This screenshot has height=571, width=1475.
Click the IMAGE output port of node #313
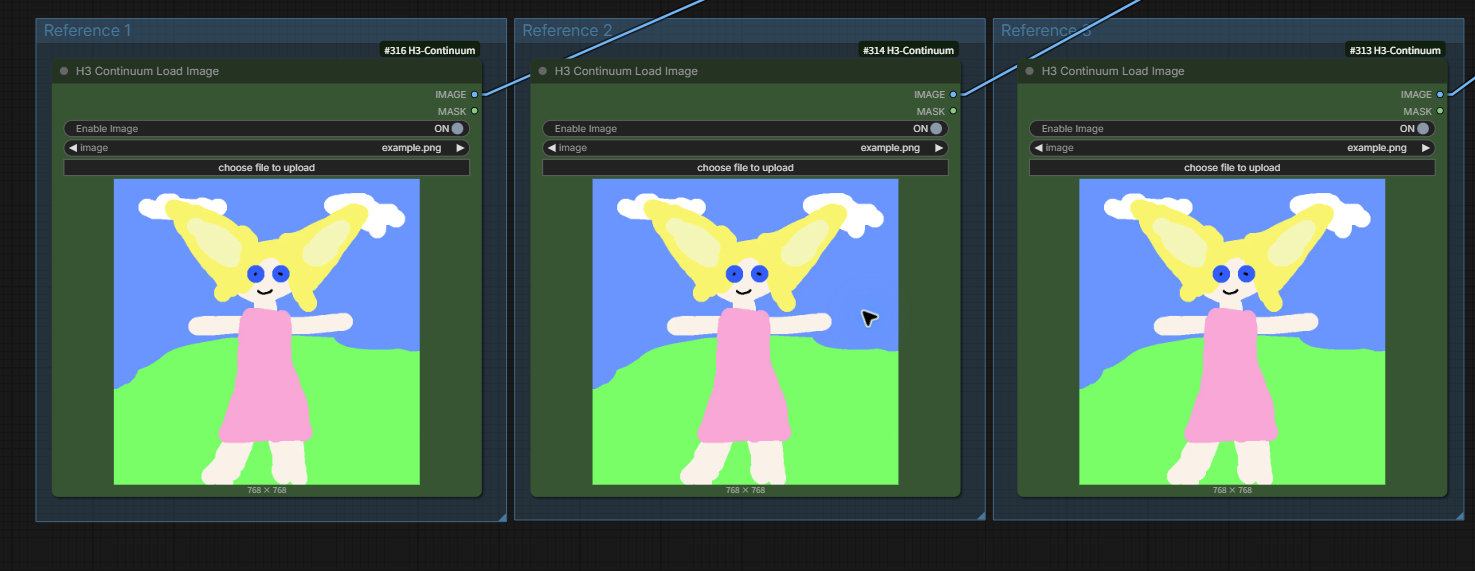[x=1440, y=94]
